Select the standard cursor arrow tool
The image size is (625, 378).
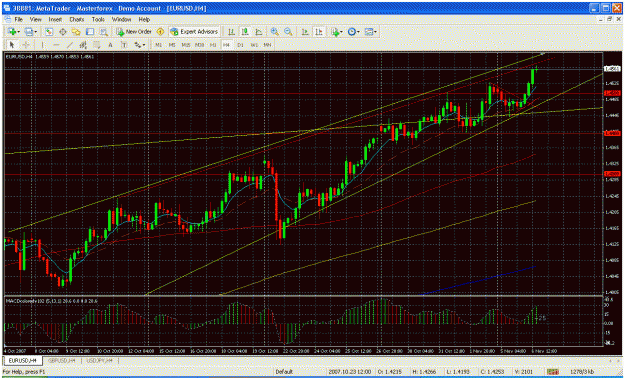(12, 45)
